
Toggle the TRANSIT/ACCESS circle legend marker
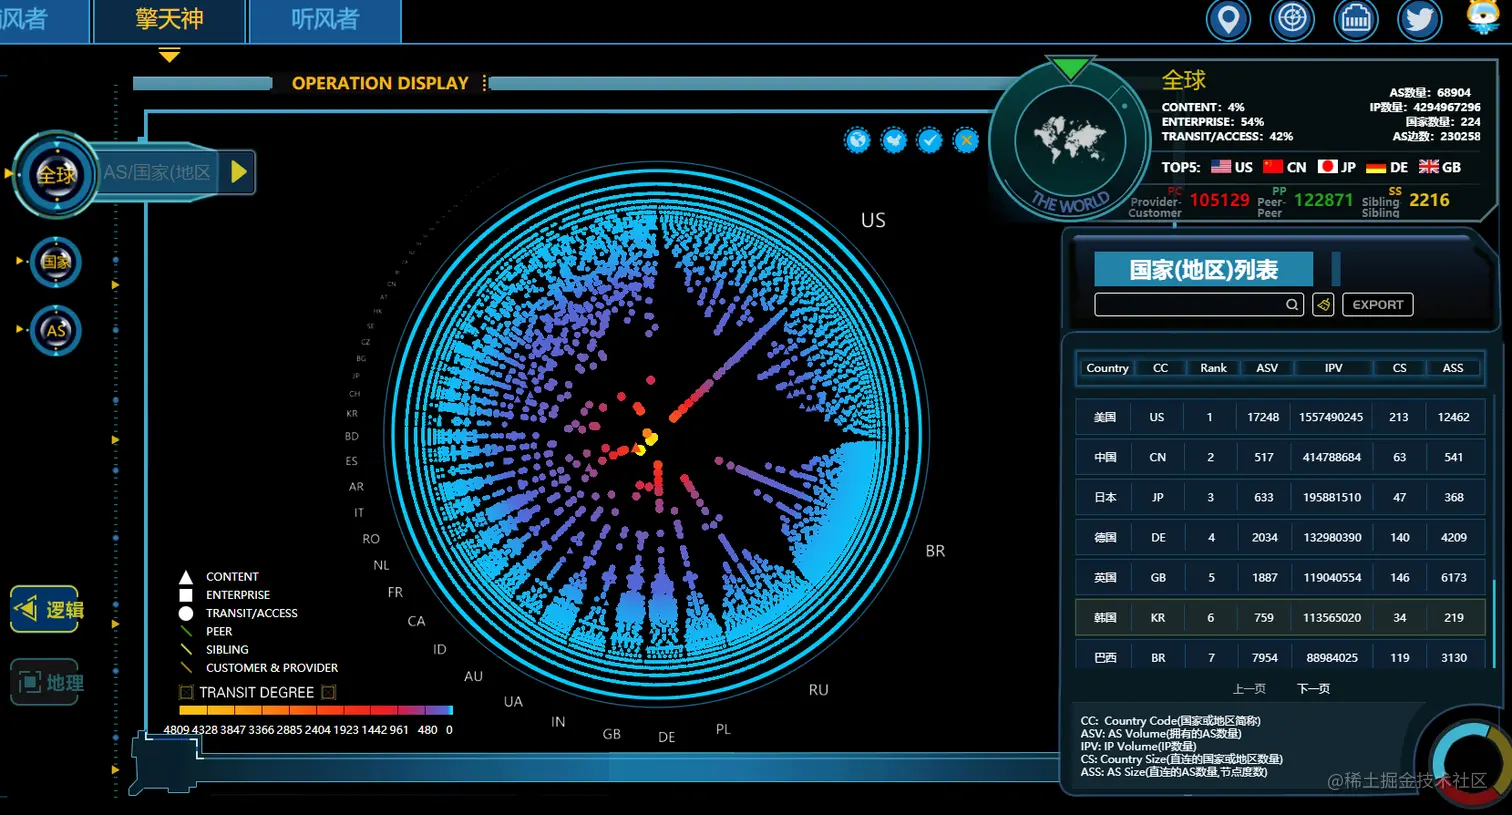[186, 613]
